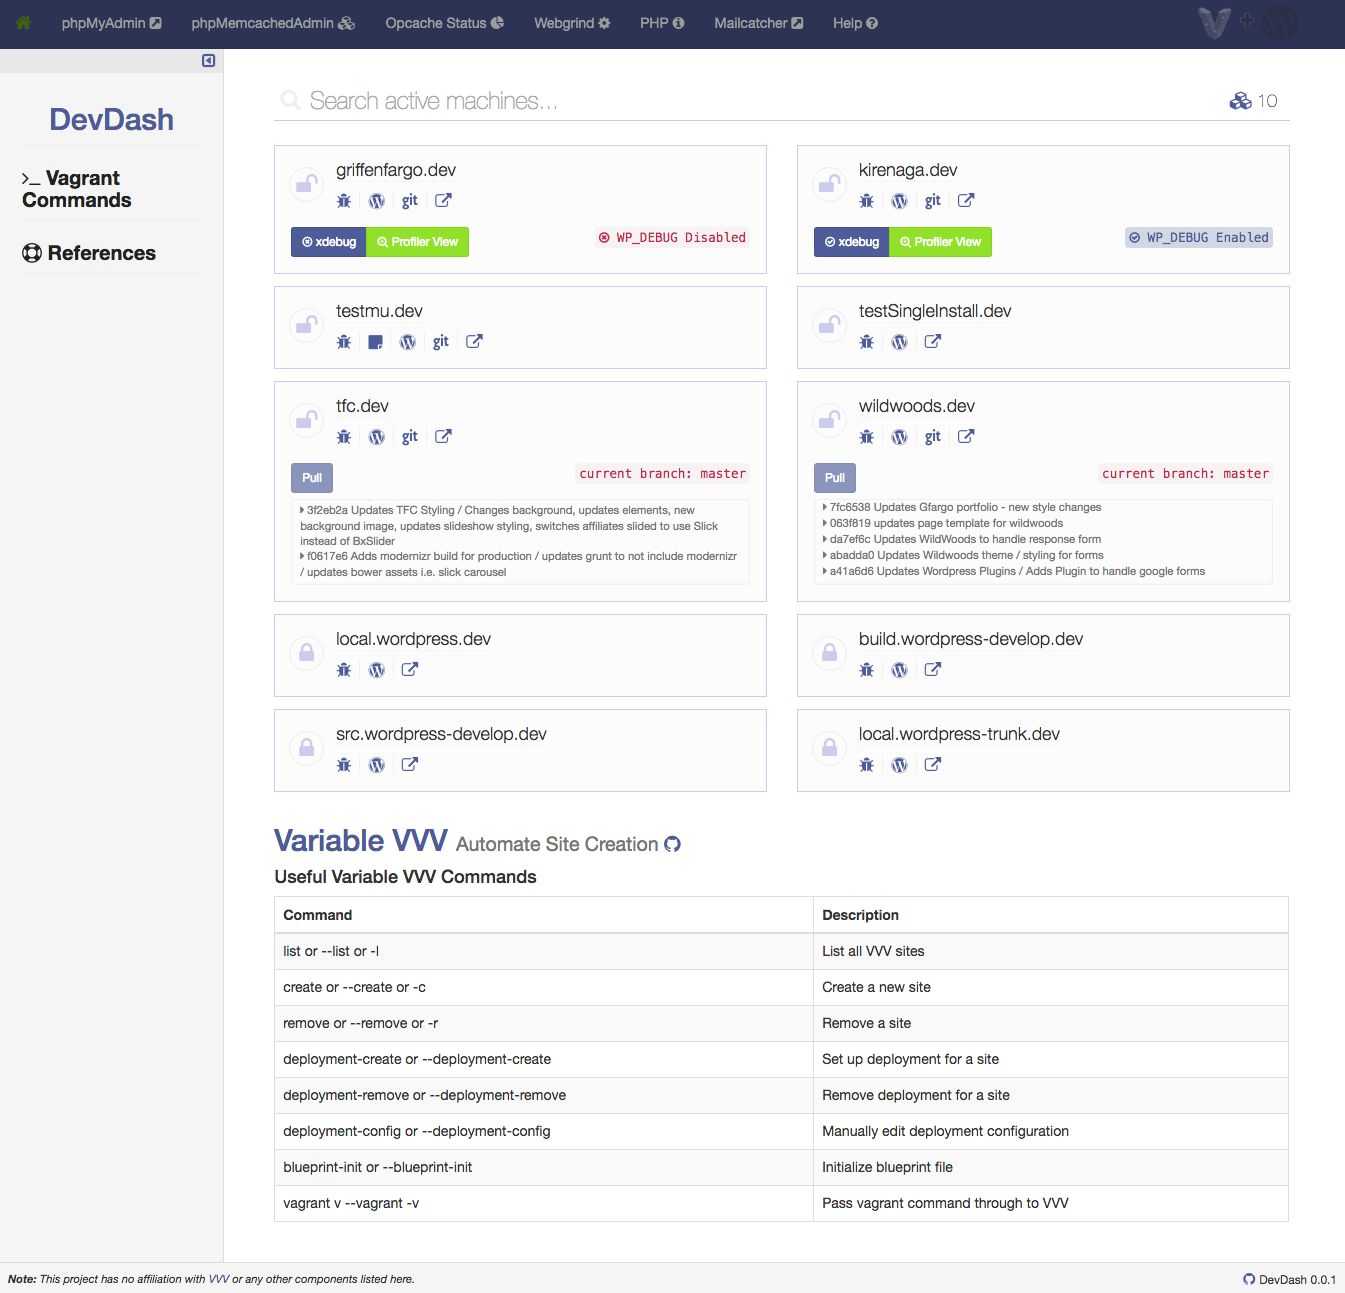The image size is (1345, 1293).
Task: Click the sticky note icon for testmu.dev
Action: tap(376, 341)
